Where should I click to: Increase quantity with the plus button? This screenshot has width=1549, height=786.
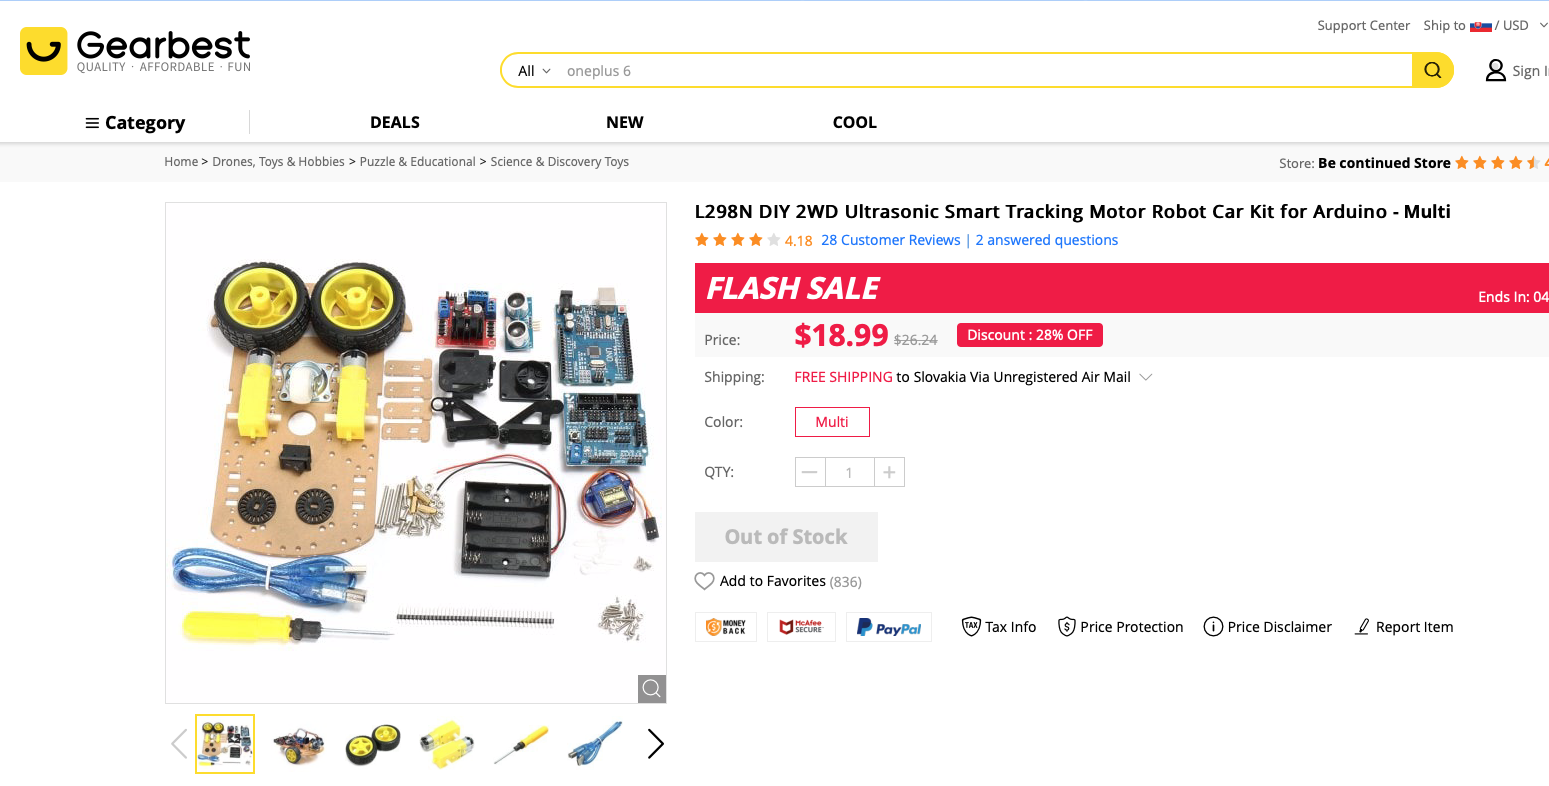click(x=889, y=472)
